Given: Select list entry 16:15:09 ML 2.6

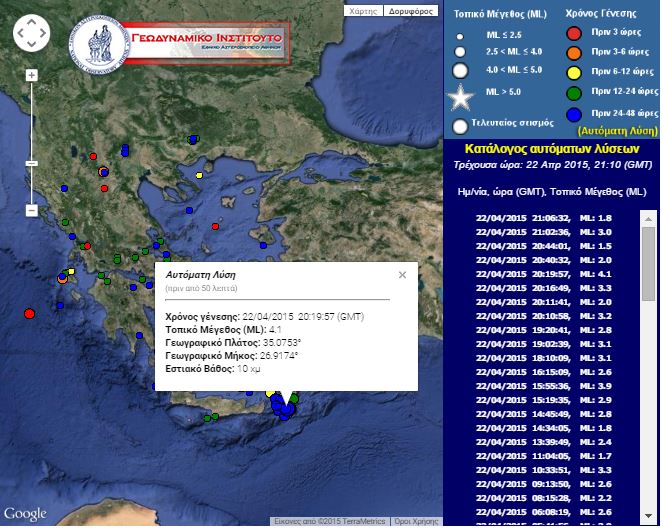Looking at the screenshot, I should point(543,372).
